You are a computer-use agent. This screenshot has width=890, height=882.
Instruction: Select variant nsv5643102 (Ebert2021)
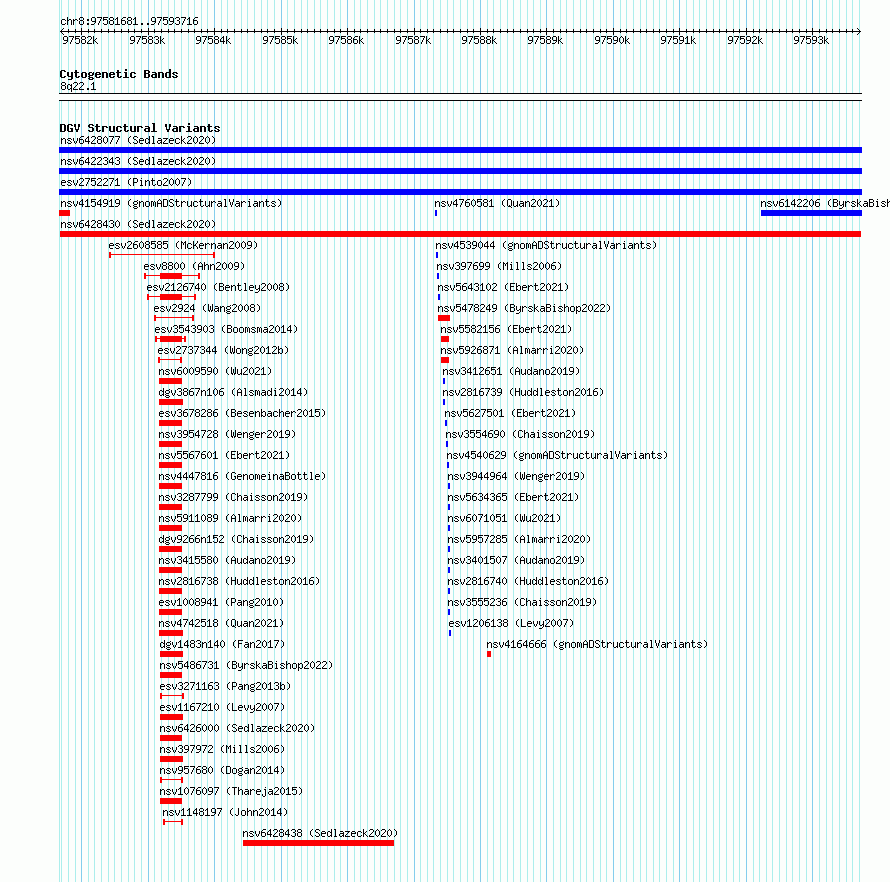point(503,287)
